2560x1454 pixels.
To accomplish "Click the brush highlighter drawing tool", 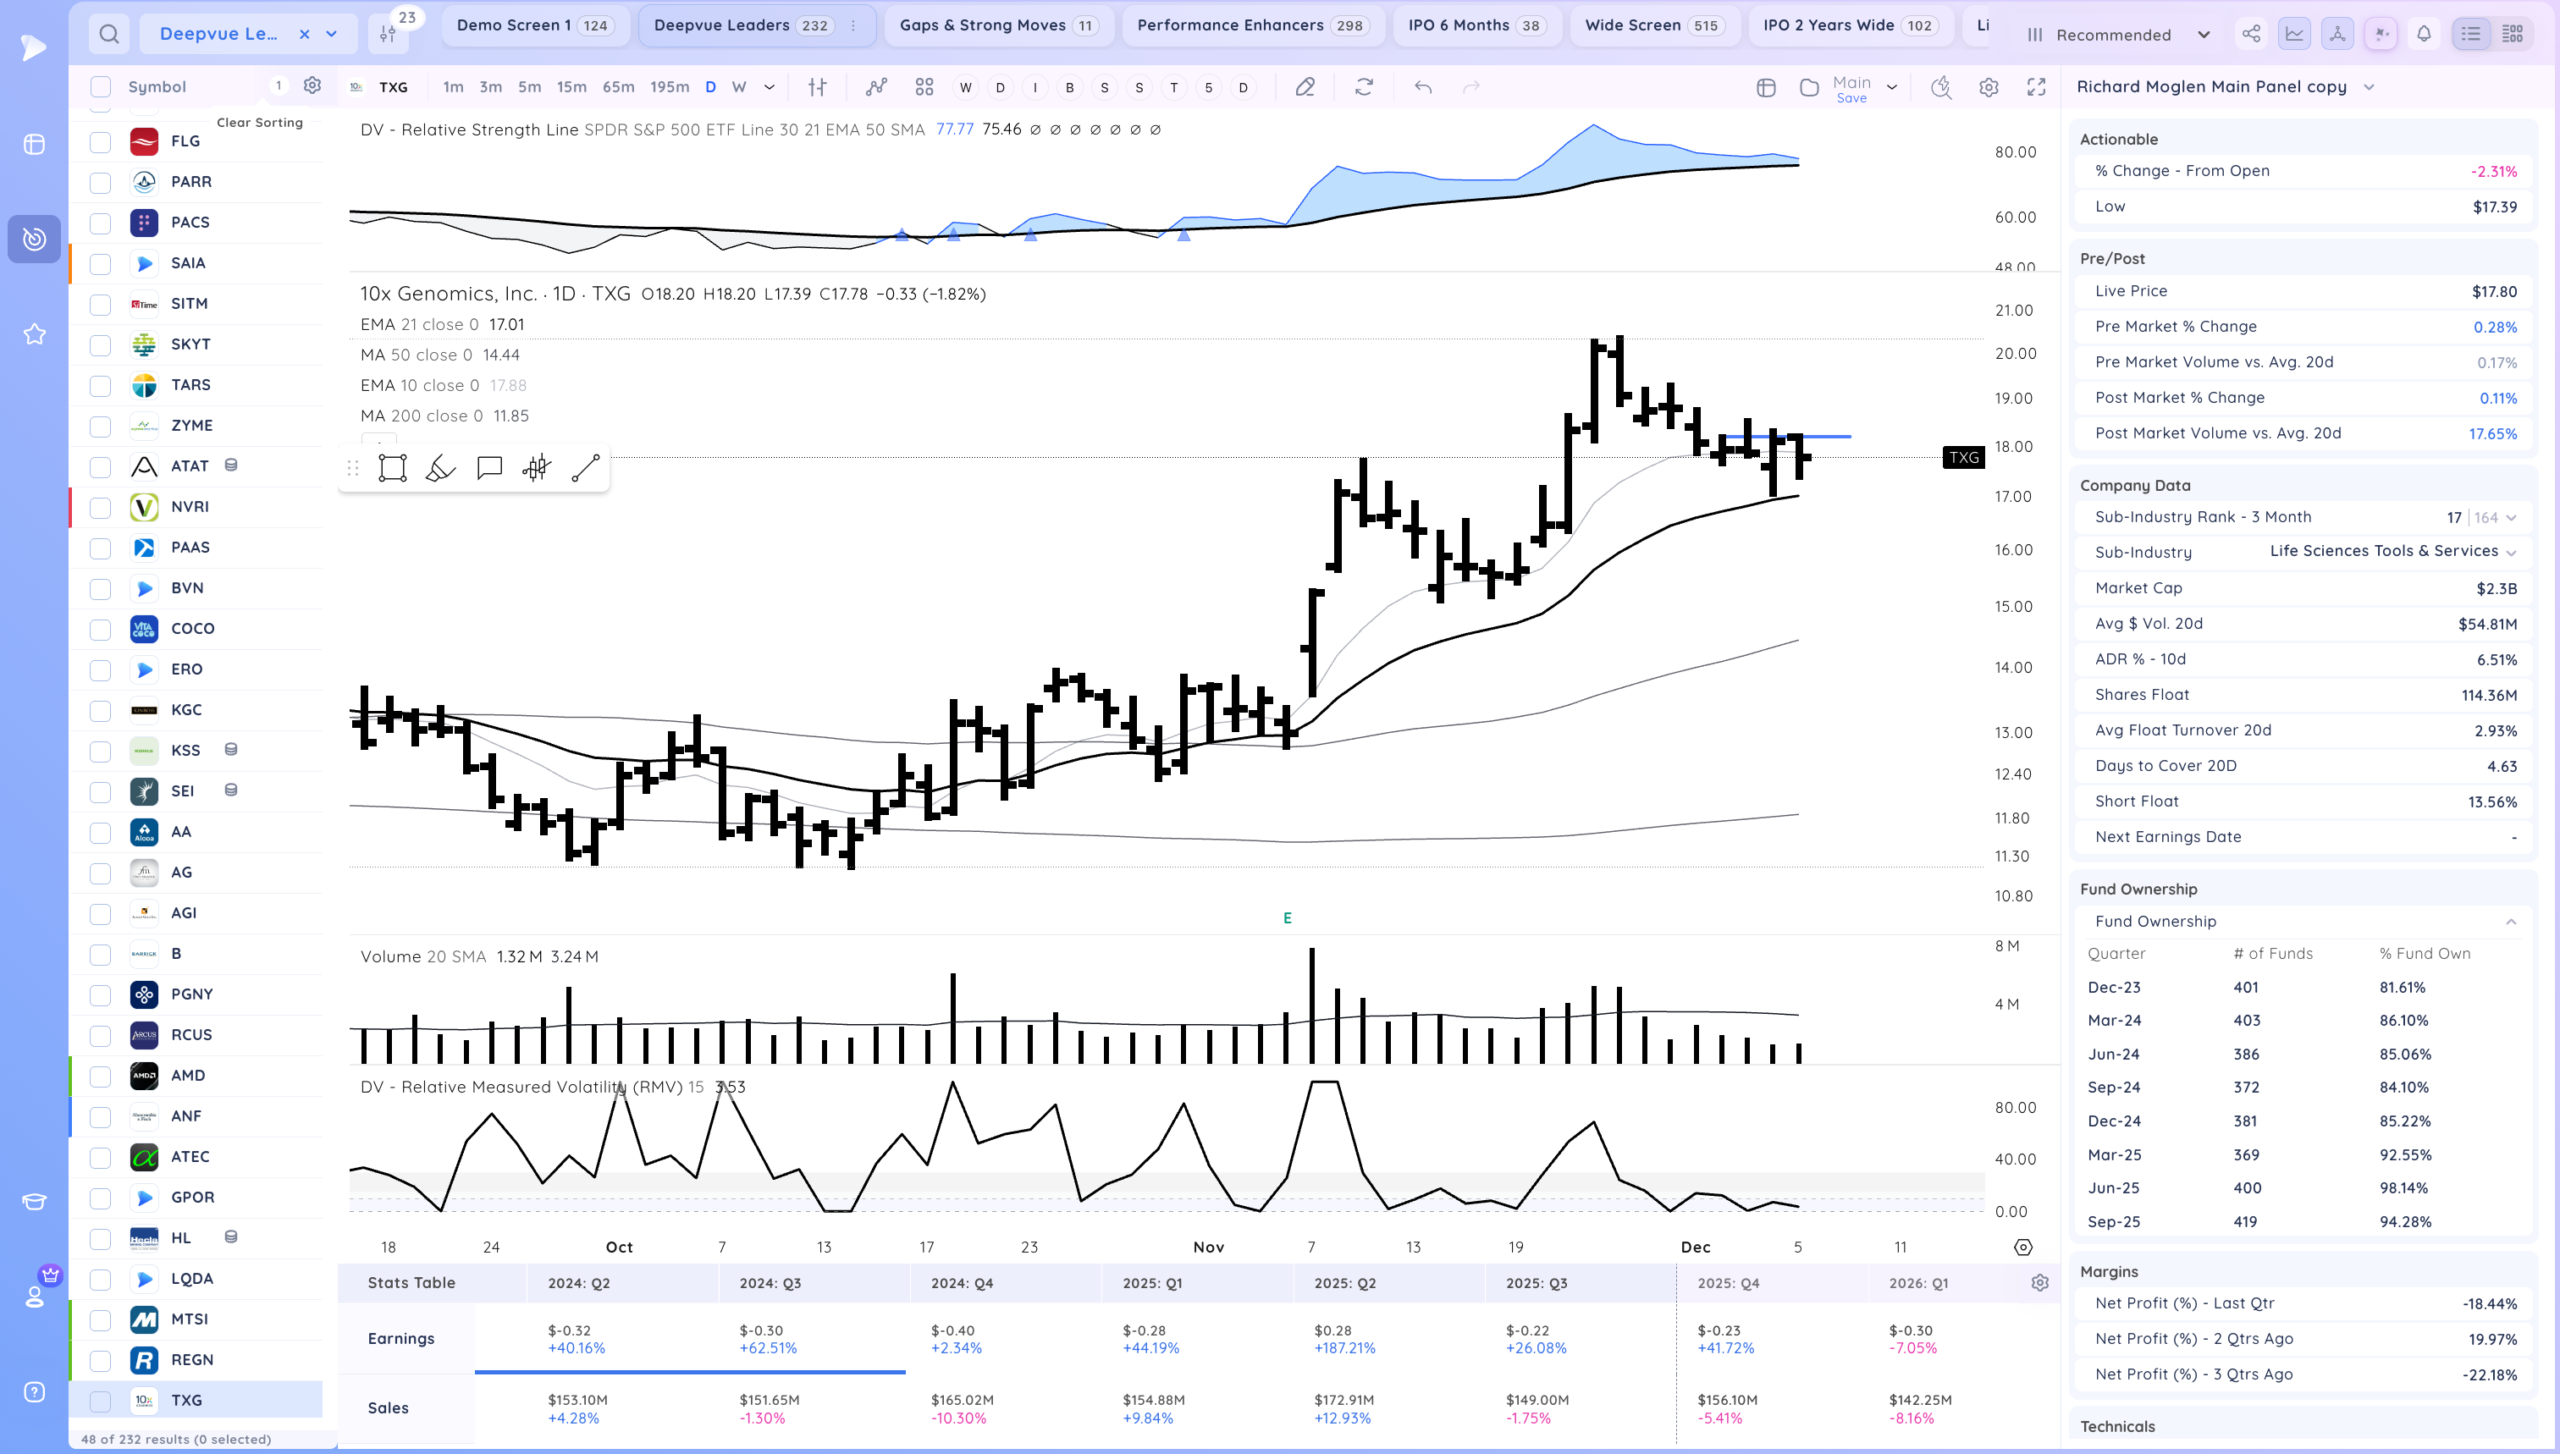I will pyautogui.click(x=440, y=468).
